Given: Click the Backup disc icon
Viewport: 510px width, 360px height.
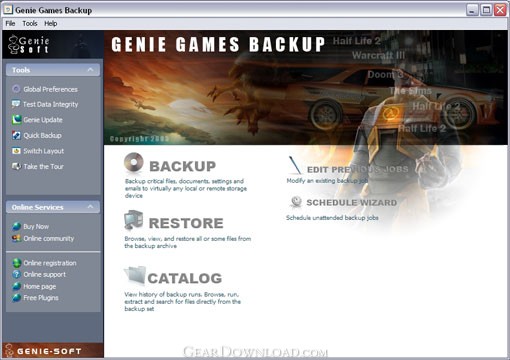Looking at the screenshot, I should [134, 163].
